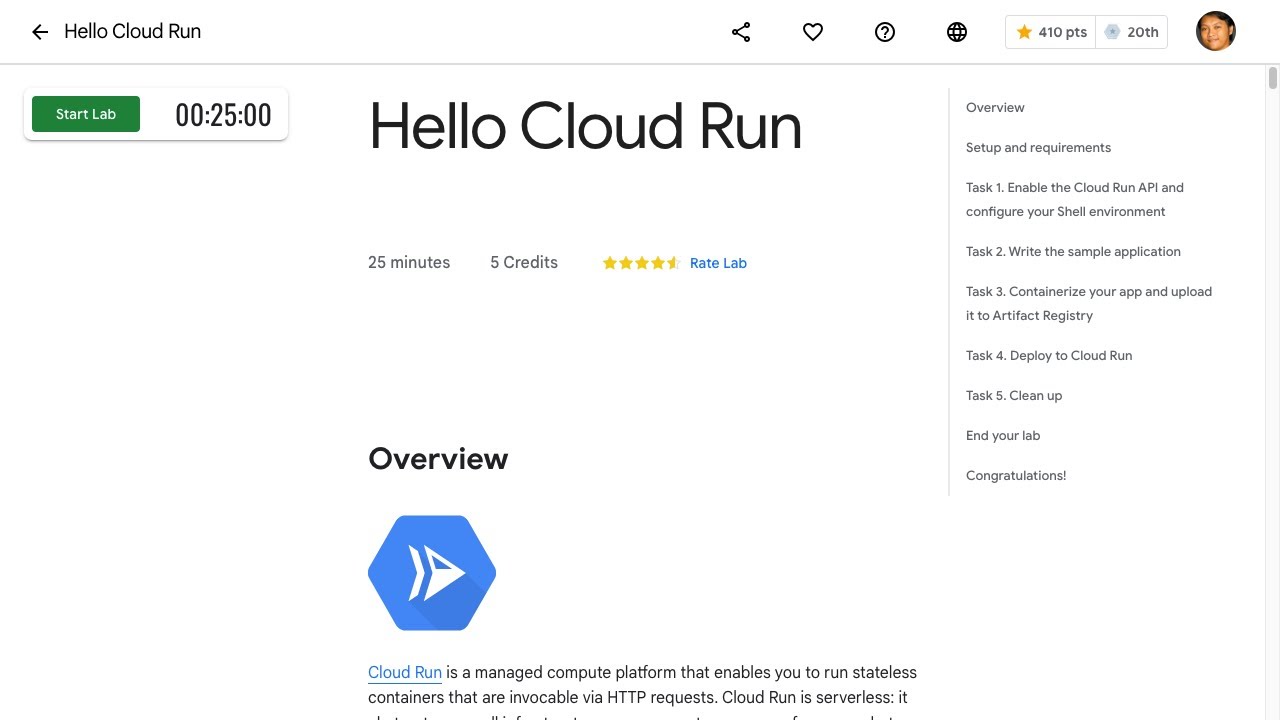Screen dimensions: 1280x720
Task: Follow the Cloud Run hyperlink in overview
Action: pos(405,672)
